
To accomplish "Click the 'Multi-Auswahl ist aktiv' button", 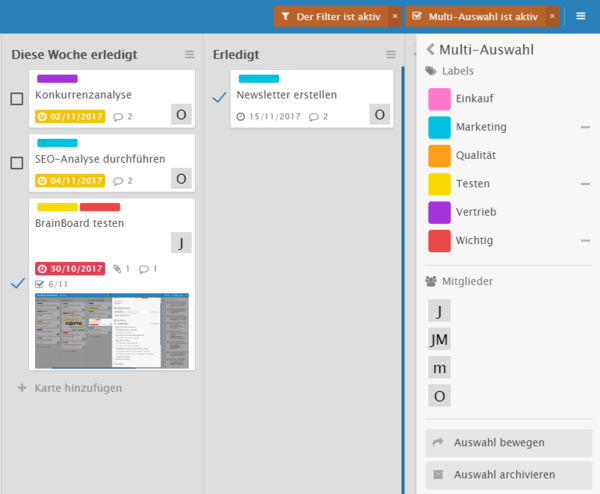I will (x=475, y=16).
